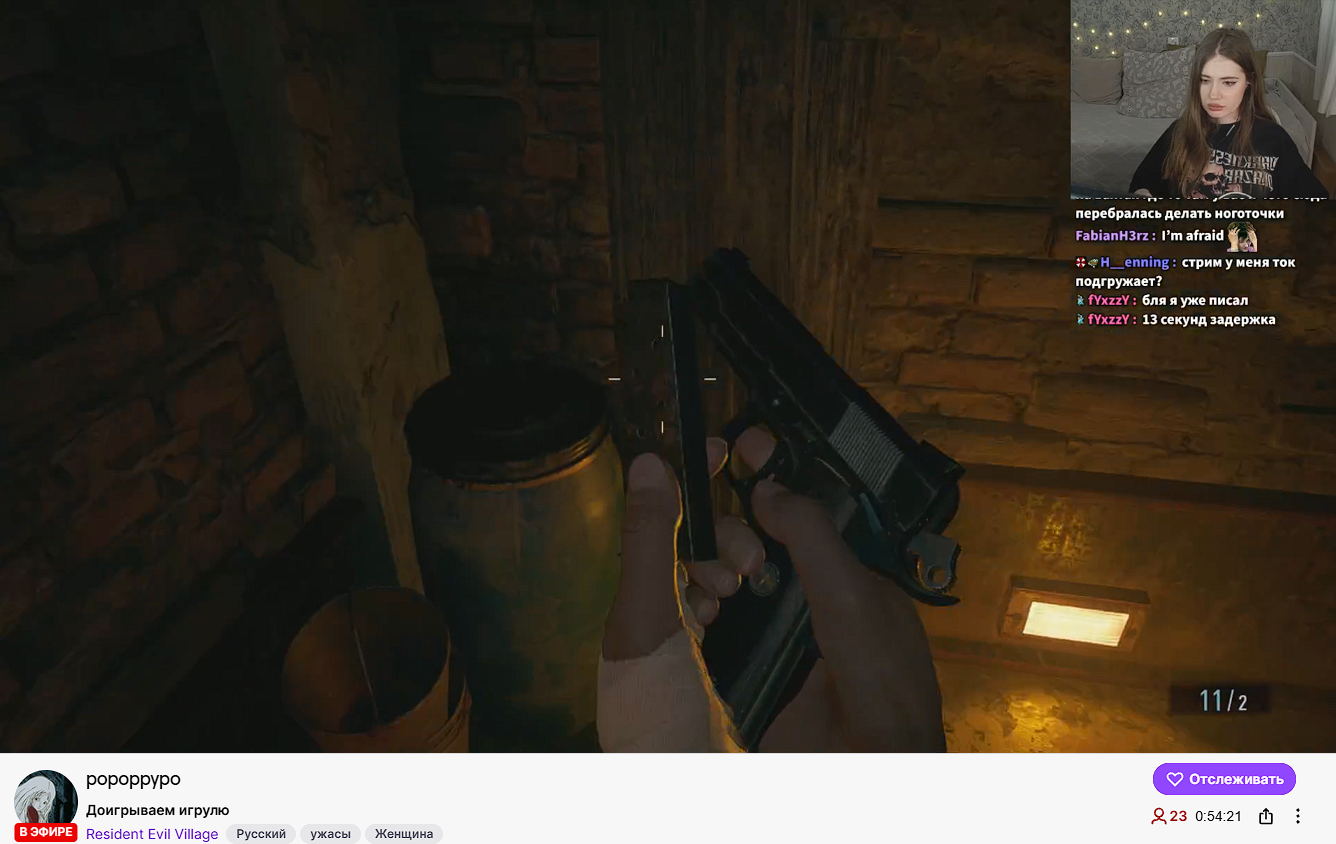Open the popoppypo channel name link
The width and height of the screenshot is (1336, 844).
pos(133,779)
